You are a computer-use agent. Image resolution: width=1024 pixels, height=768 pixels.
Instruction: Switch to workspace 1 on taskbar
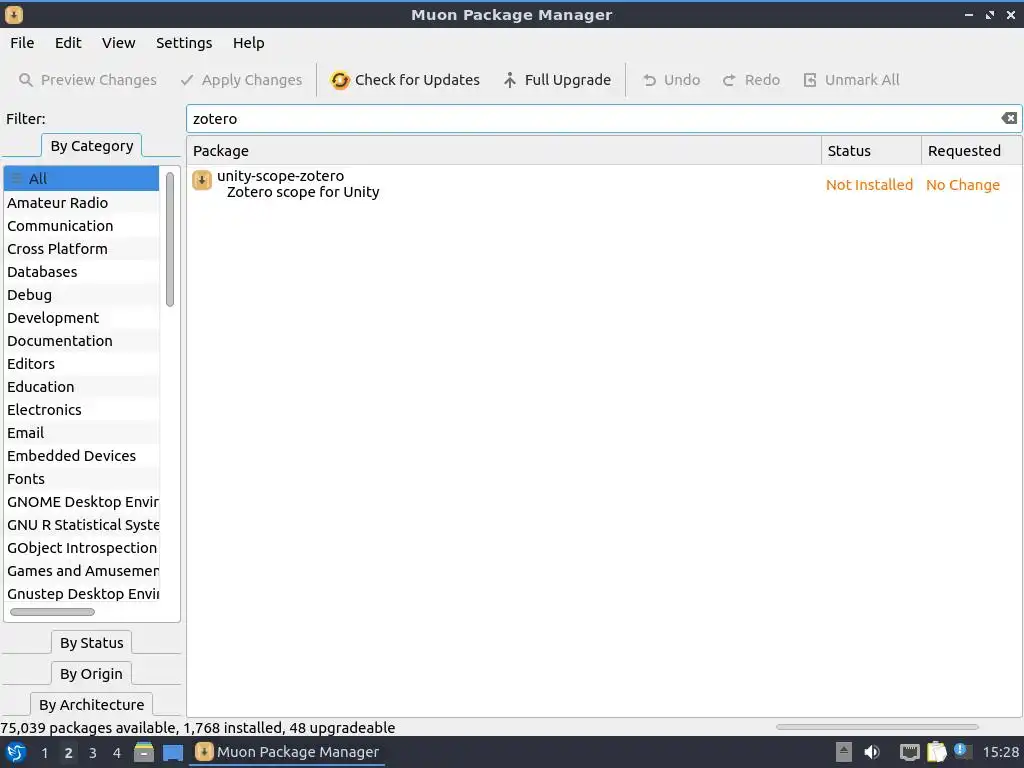coord(44,753)
